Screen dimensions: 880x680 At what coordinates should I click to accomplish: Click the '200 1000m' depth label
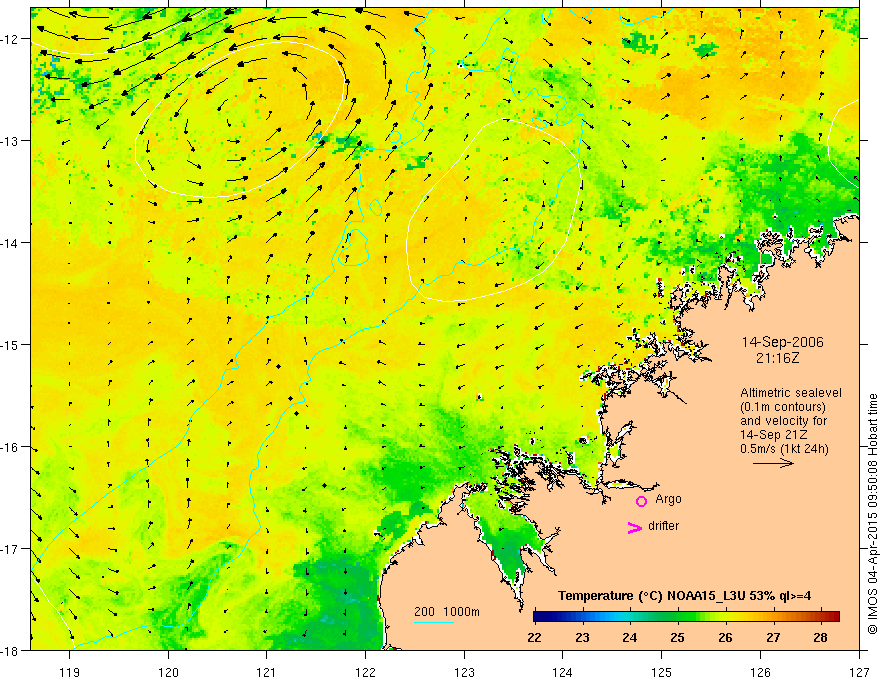[447, 612]
